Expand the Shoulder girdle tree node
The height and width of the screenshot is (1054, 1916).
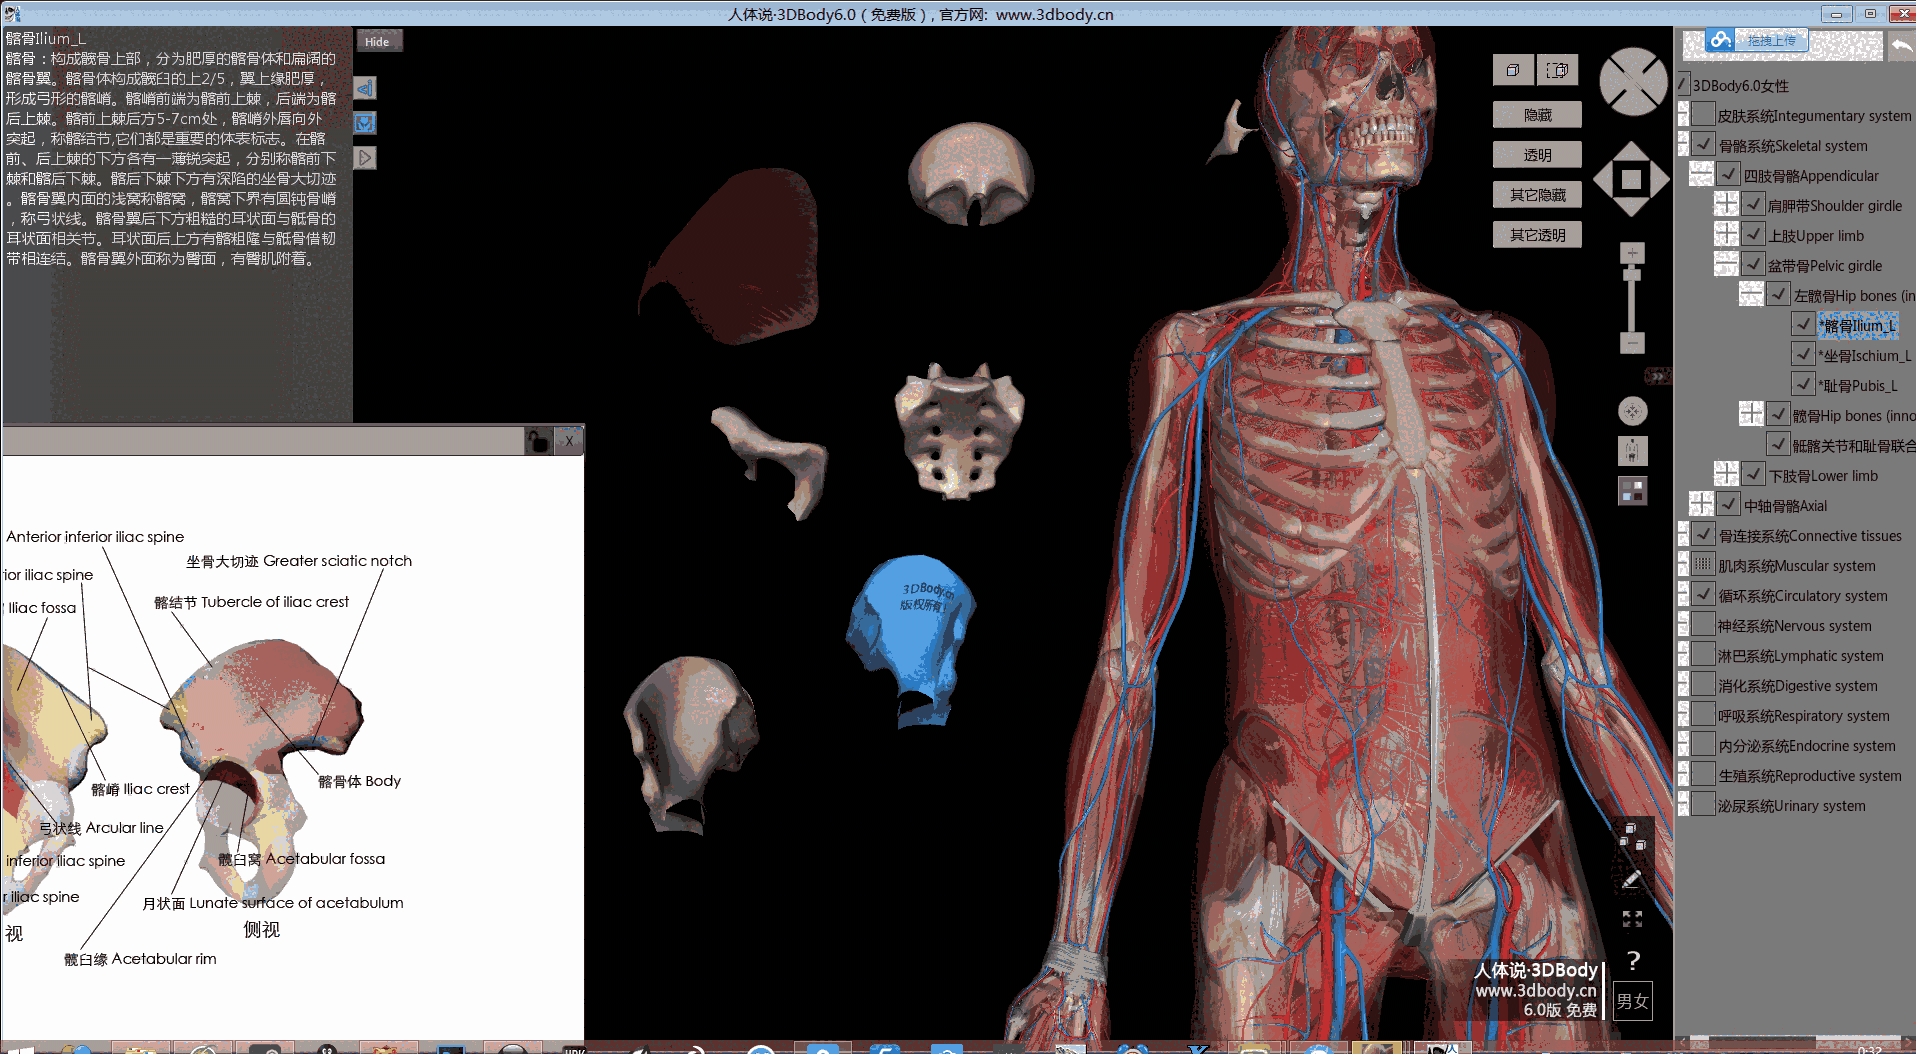(1726, 204)
